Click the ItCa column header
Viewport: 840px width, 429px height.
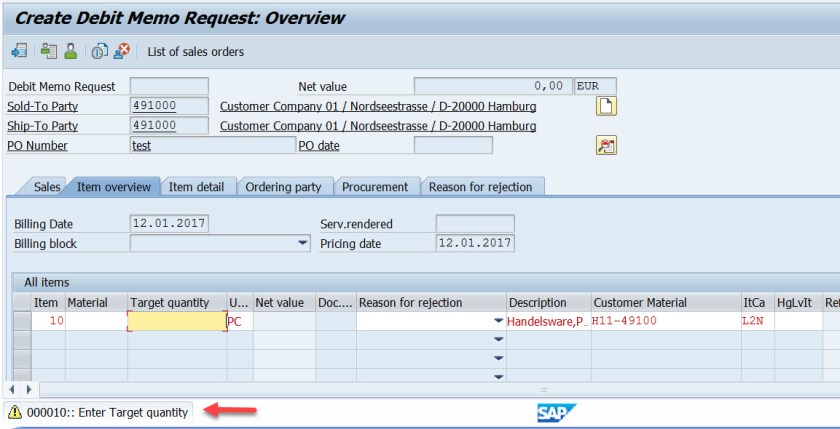click(757, 303)
